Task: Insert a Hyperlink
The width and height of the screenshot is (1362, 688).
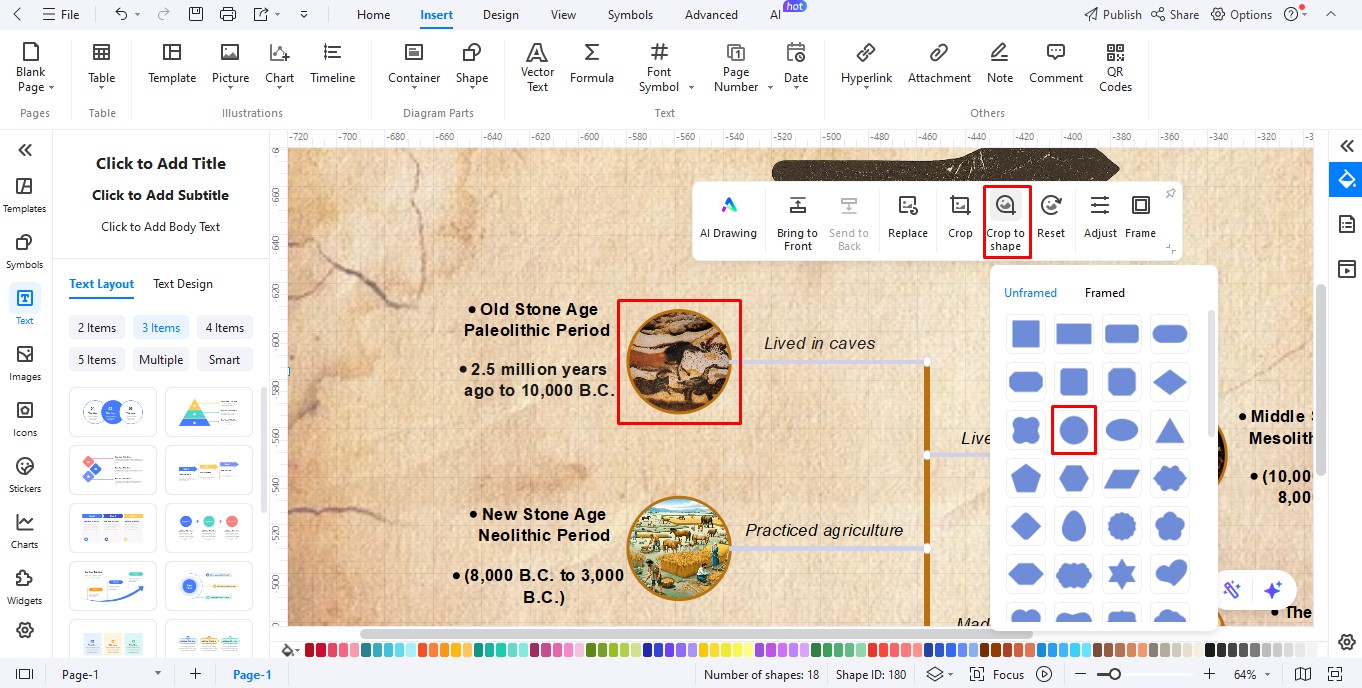Action: point(866,67)
